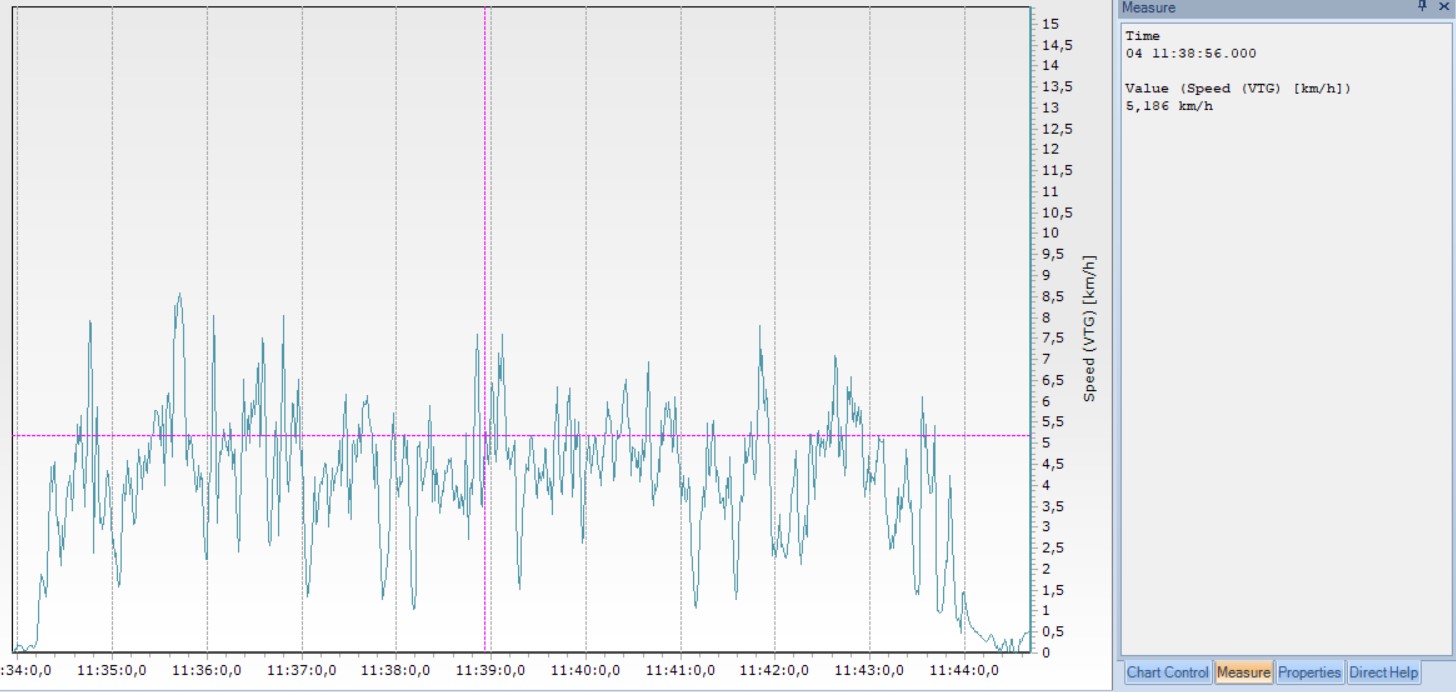
Task: Click the 10 mark on the speed axis
Action: coord(1050,233)
